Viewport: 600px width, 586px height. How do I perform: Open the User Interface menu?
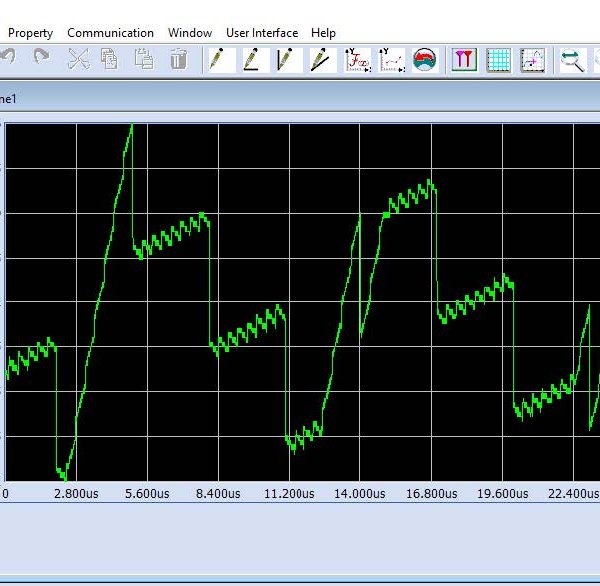coord(261,33)
